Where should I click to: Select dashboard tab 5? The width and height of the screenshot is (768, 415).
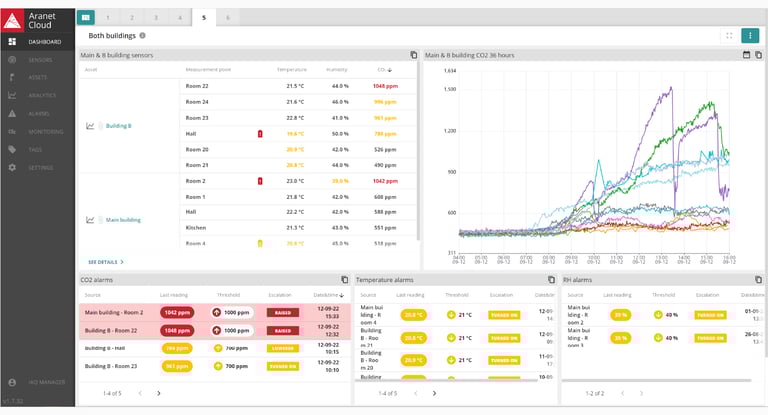point(204,18)
